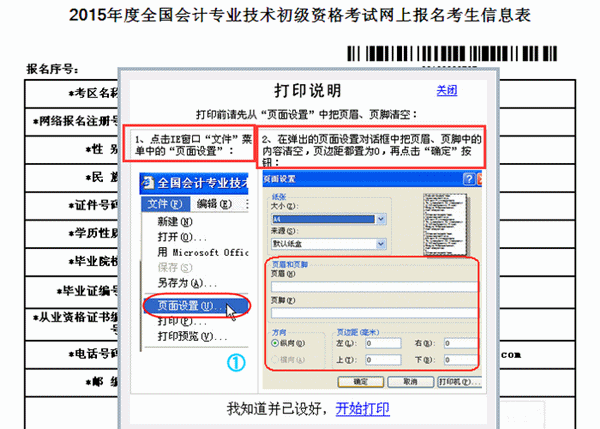600x429 pixels.
Task: Click the 关闭 link in the print instructions
Action: pos(446,91)
